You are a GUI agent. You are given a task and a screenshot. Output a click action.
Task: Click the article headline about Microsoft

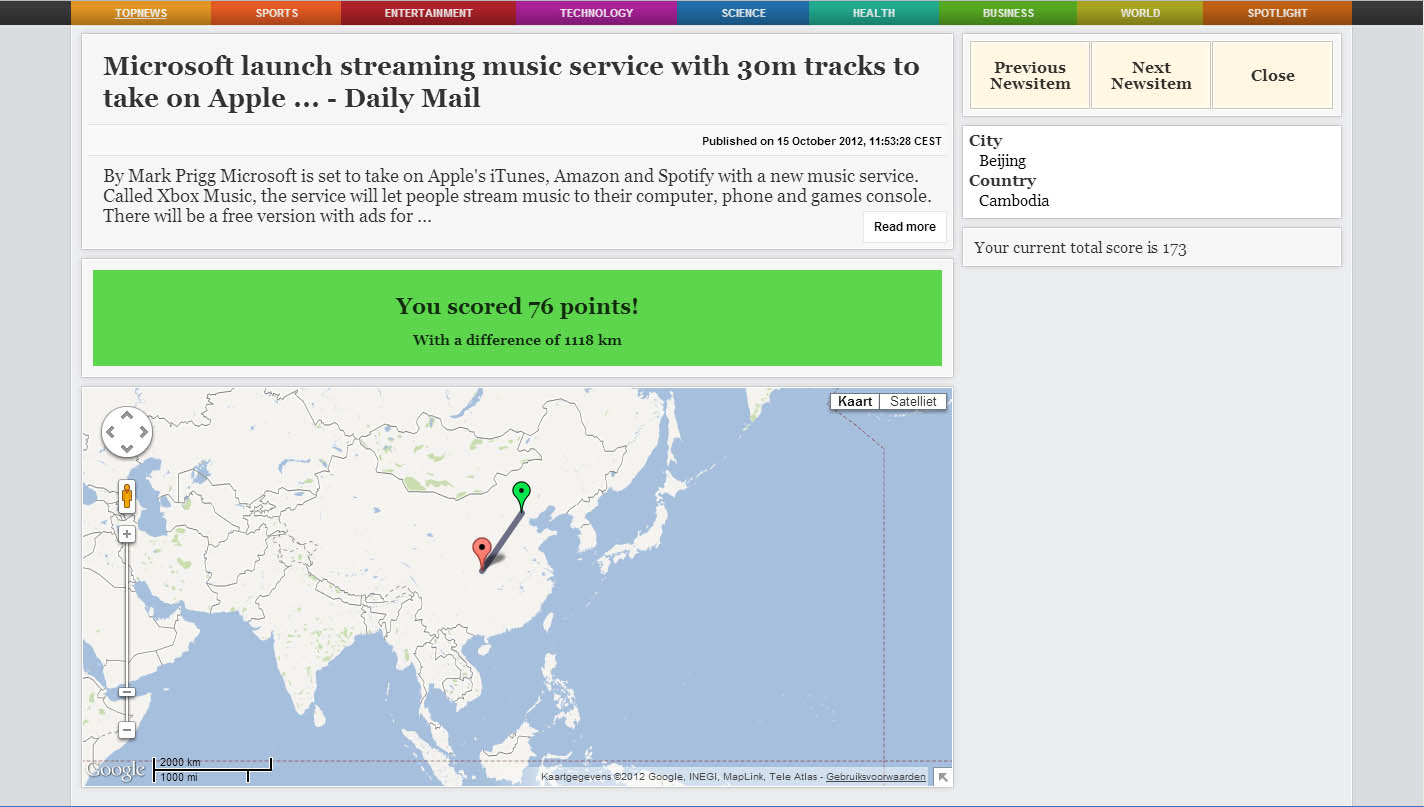pyautogui.click(x=511, y=82)
